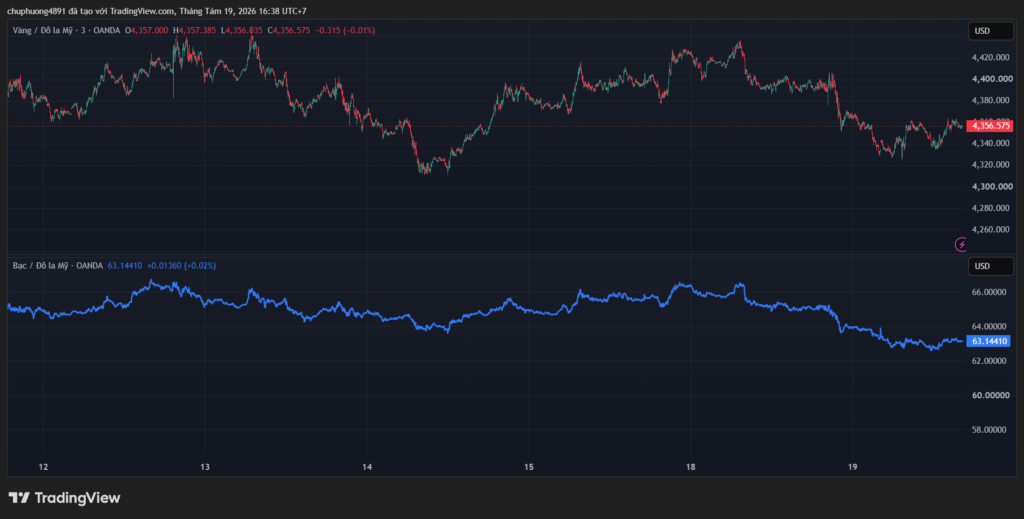This screenshot has height=519, width=1024.
Task: Select the Vàng / Đô la Mỹ symbol legend
Action: [x=67, y=30]
